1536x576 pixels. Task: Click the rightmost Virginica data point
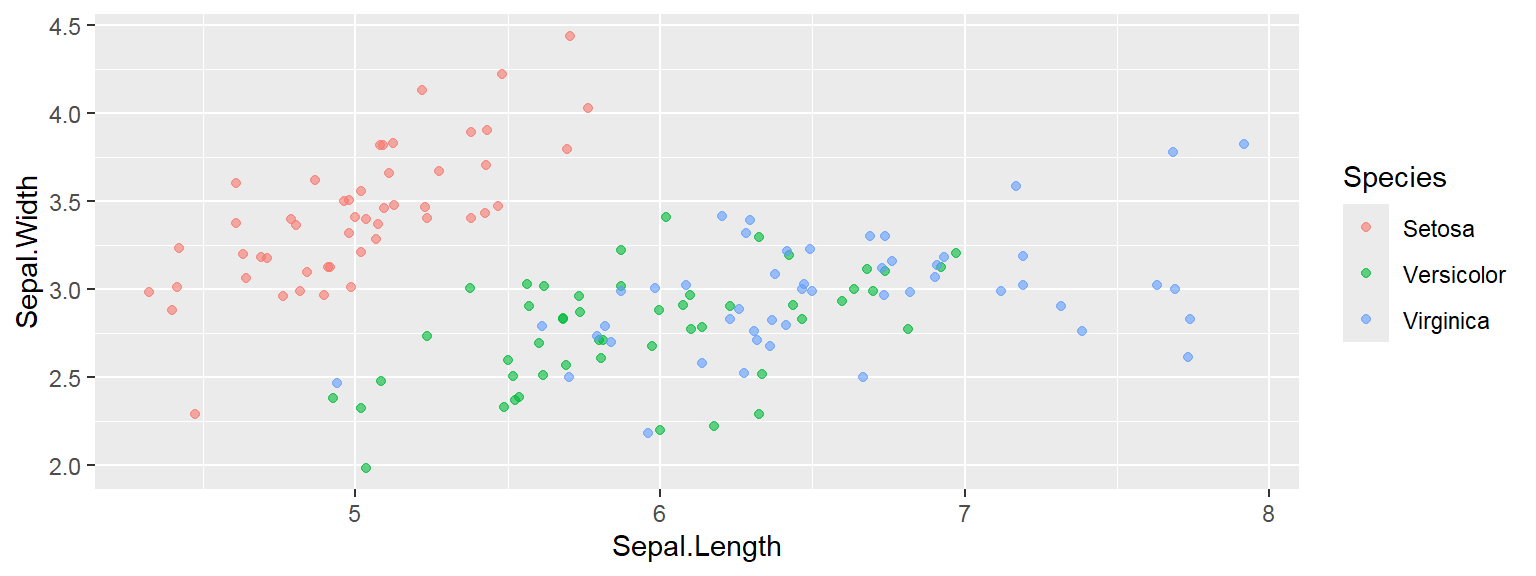click(1244, 144)
